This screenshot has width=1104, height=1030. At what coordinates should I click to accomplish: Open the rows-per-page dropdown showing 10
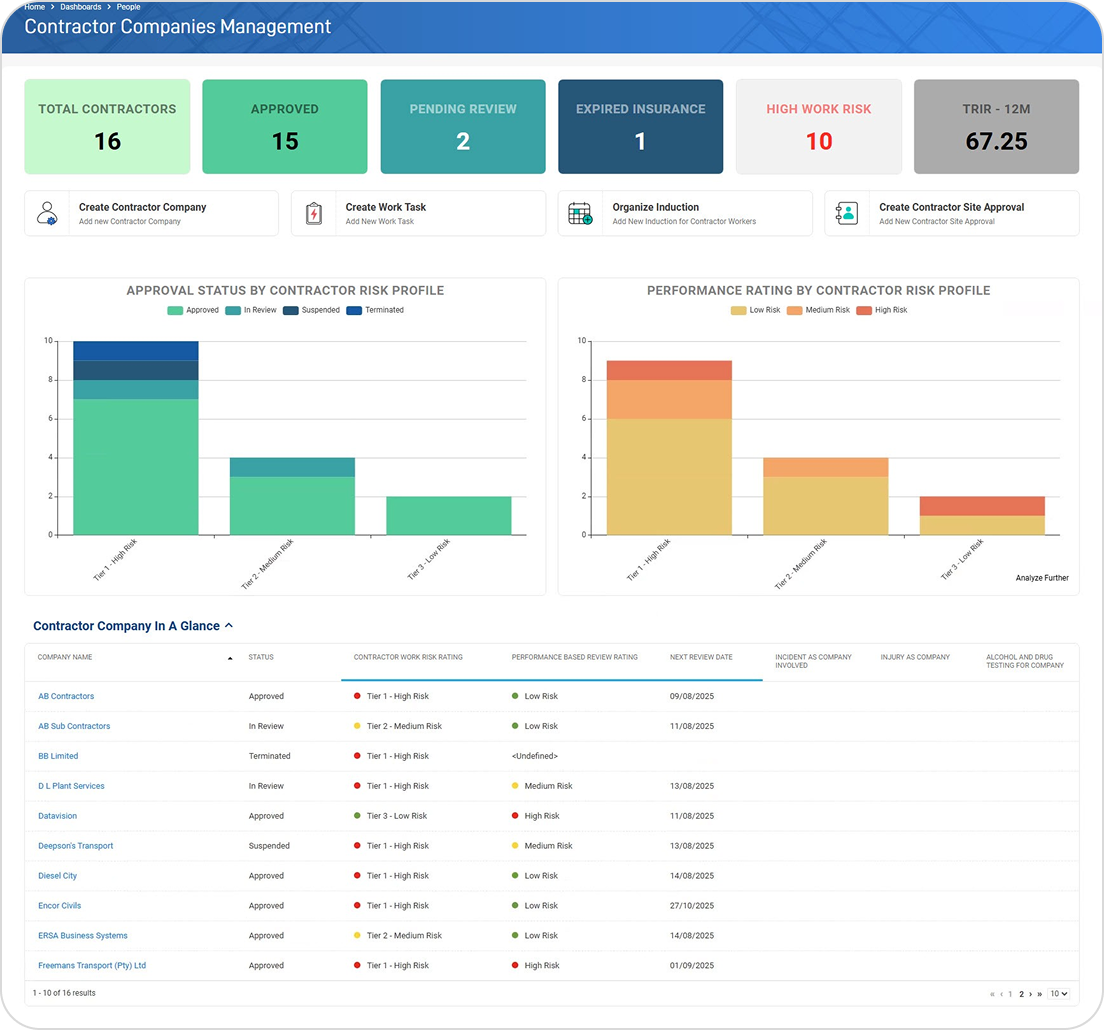(1058, 994)
